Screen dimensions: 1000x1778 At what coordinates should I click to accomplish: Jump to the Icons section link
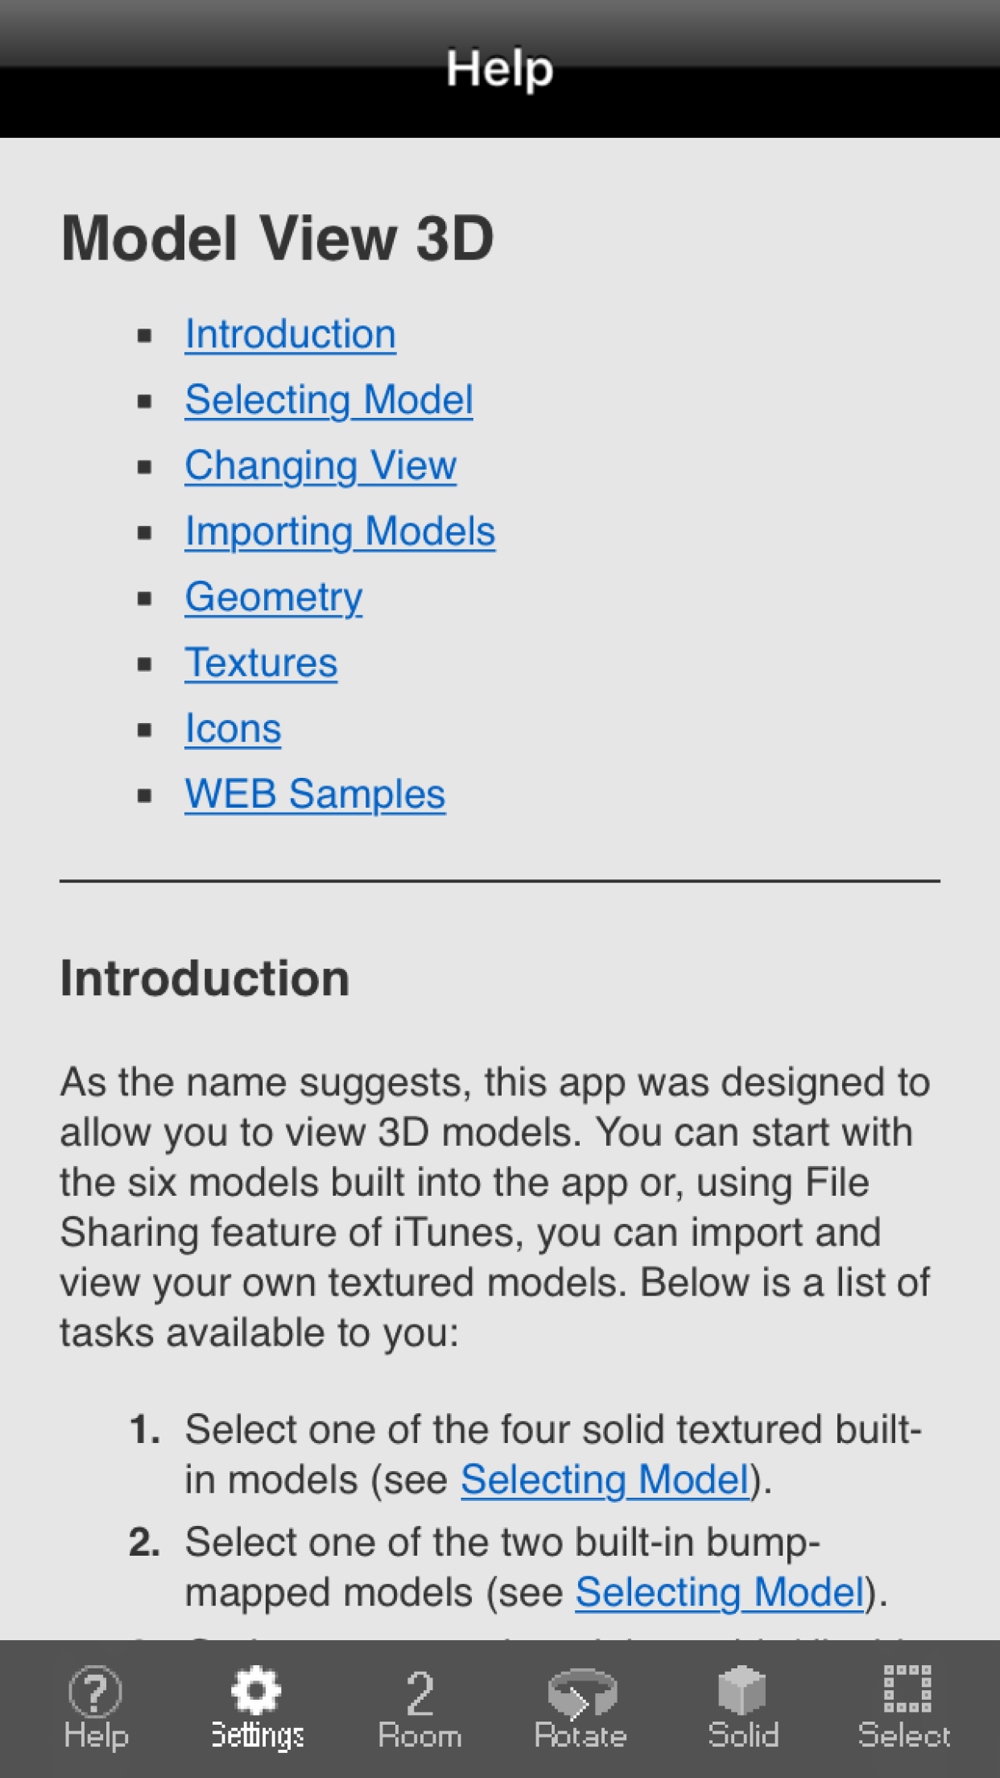(233, 729)
